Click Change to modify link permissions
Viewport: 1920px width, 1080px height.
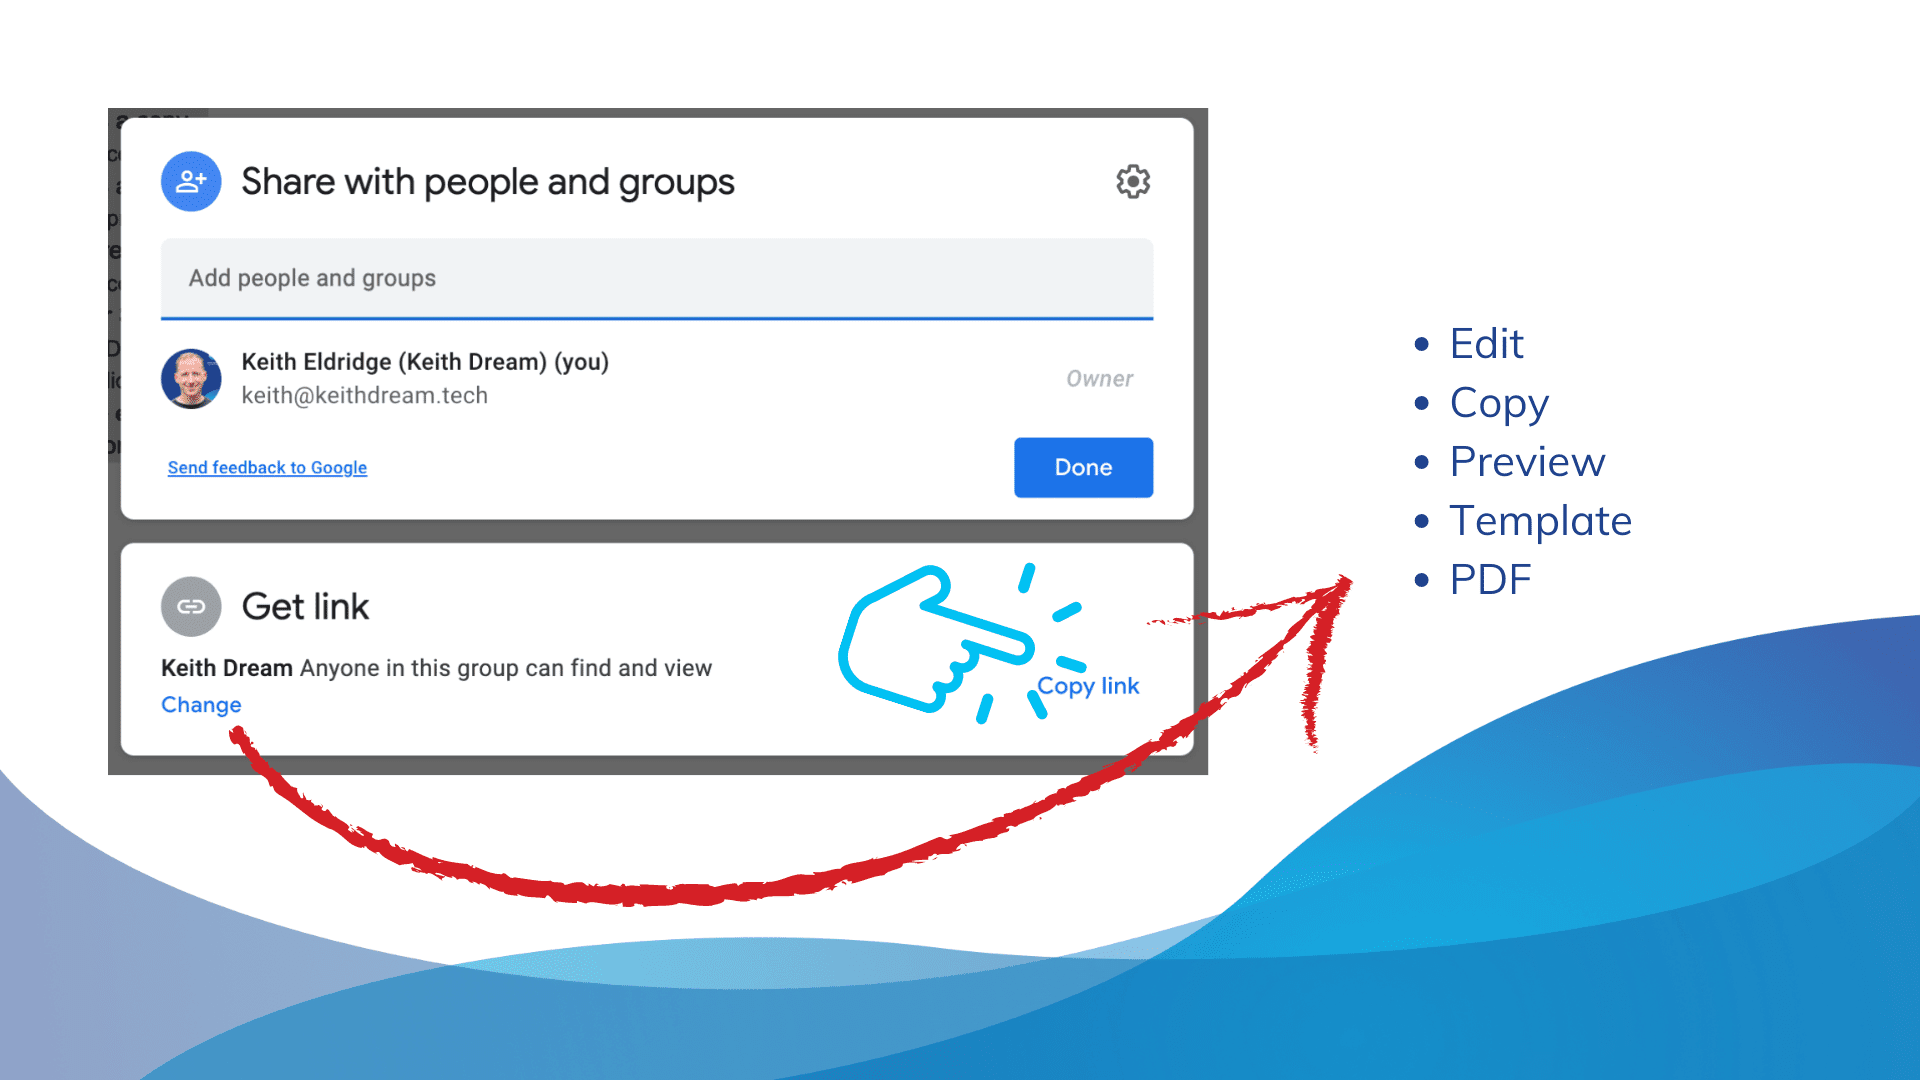pyautogui.click(x=202, y=704)
